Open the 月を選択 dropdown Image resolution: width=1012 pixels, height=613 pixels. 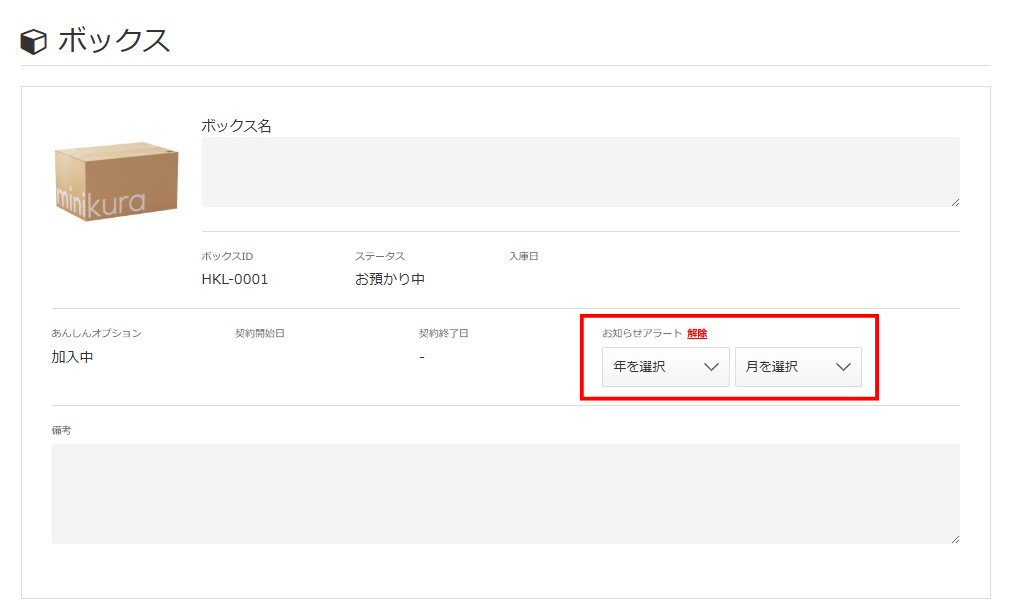798,367
